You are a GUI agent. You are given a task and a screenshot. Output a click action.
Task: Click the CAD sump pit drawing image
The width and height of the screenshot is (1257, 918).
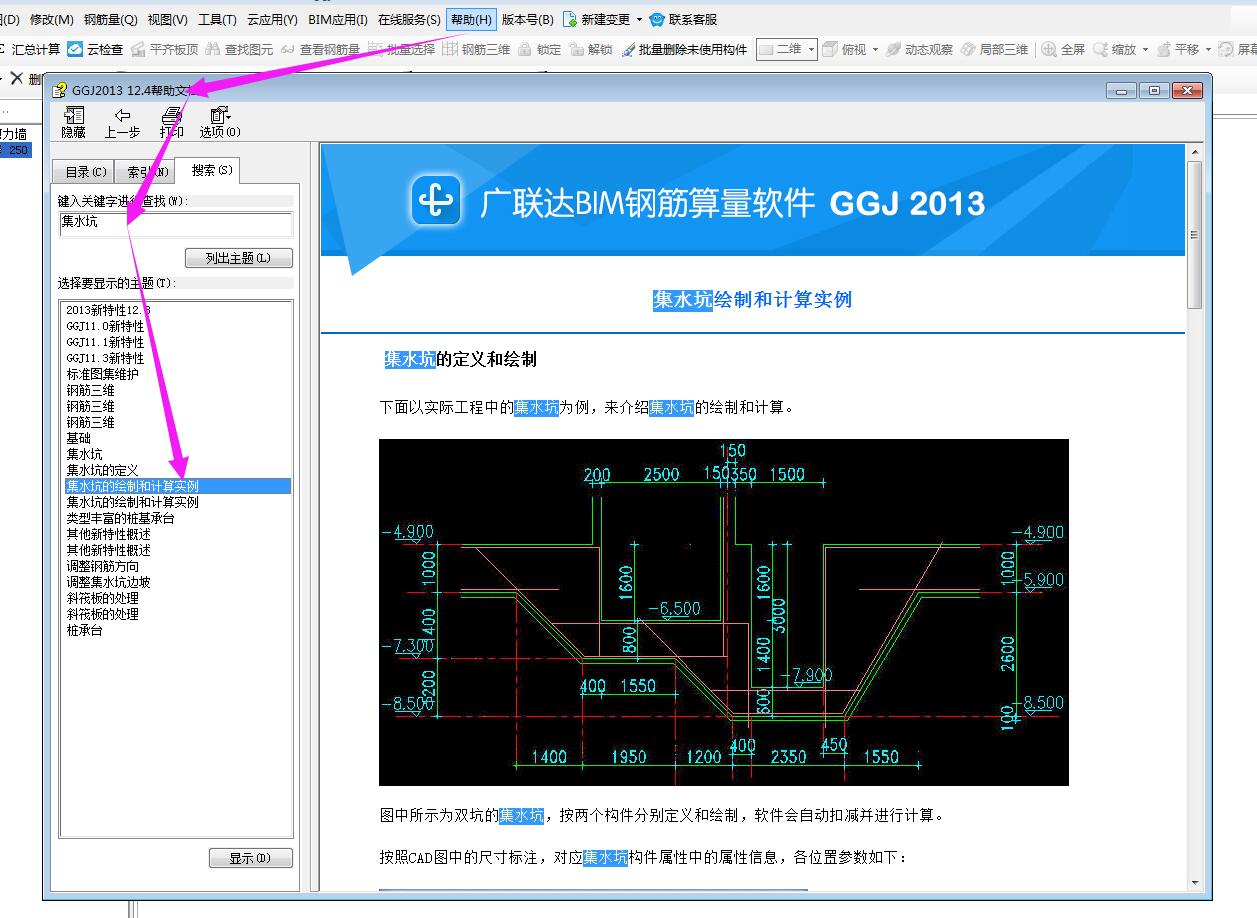(x=723, y=612)
